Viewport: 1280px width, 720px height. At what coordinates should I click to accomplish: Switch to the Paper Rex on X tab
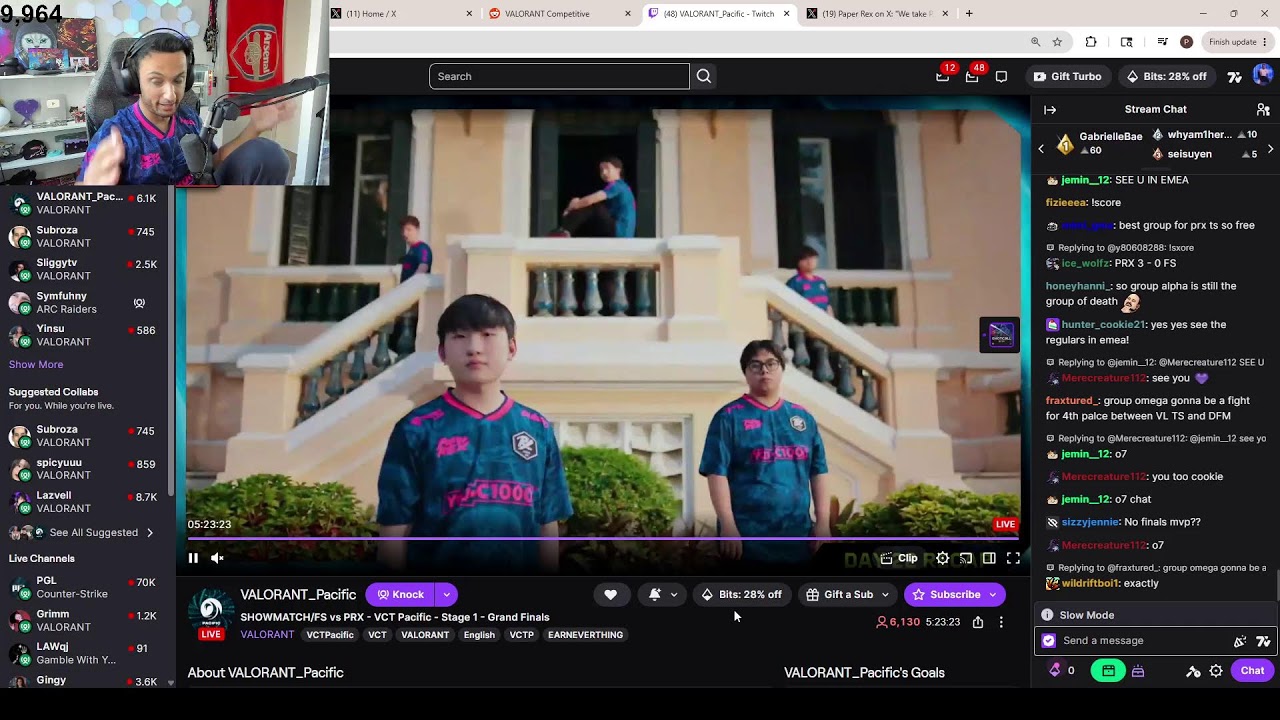click(875, 14)
